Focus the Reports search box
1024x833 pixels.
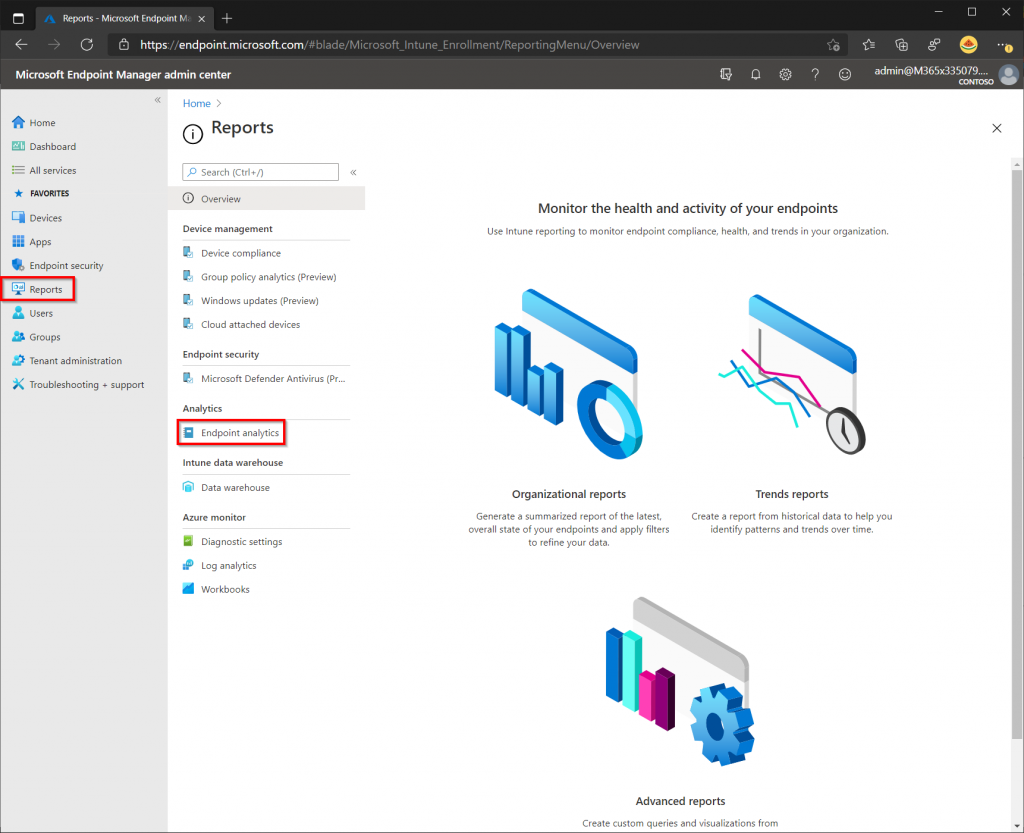coord(261,172)
